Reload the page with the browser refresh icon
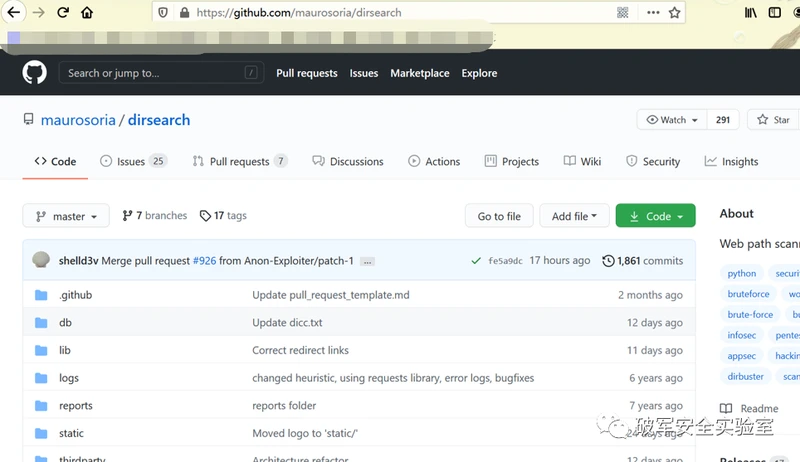800x462 pixels. coord(63,12)
